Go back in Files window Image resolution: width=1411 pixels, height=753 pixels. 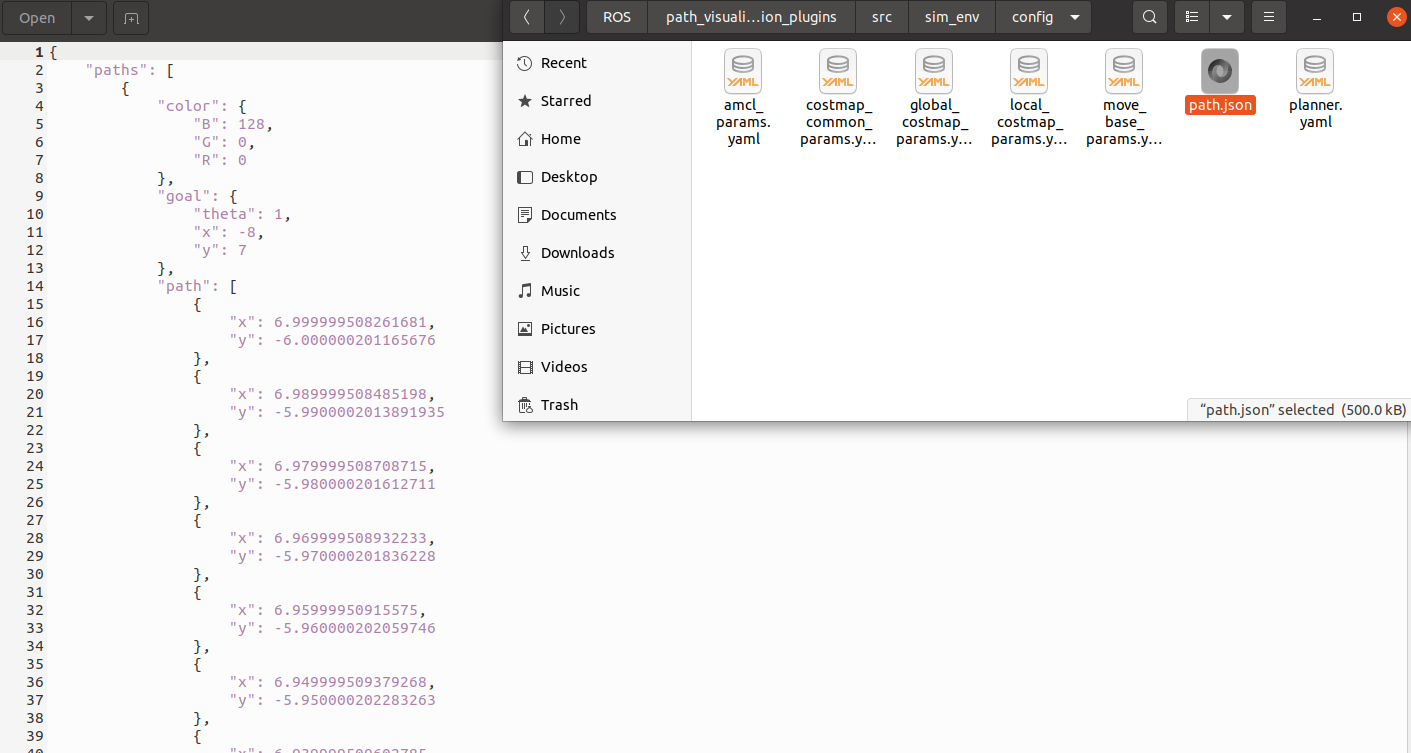point(527,17)
